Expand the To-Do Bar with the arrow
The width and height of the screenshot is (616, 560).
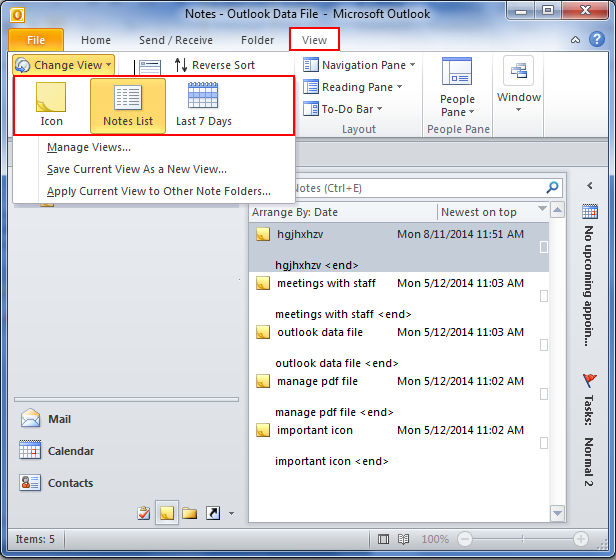click(x=589, y=185)
